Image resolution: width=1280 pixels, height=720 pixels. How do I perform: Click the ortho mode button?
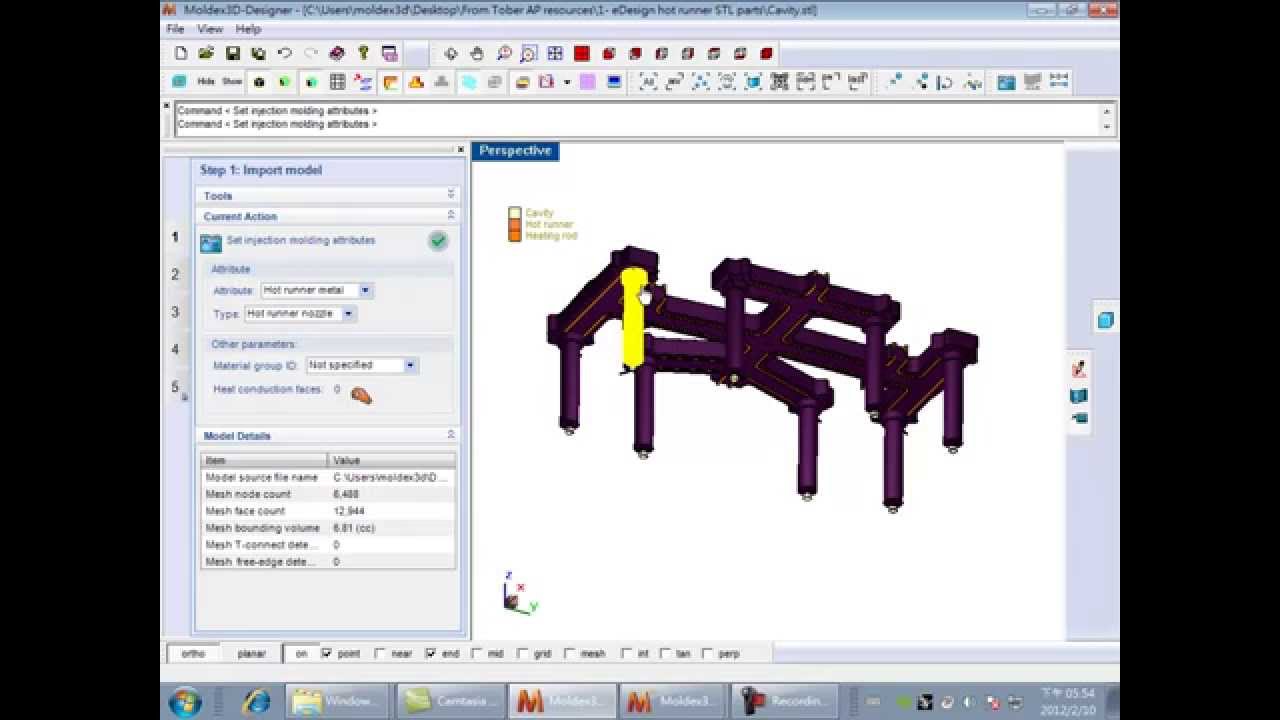coord(193,654)
